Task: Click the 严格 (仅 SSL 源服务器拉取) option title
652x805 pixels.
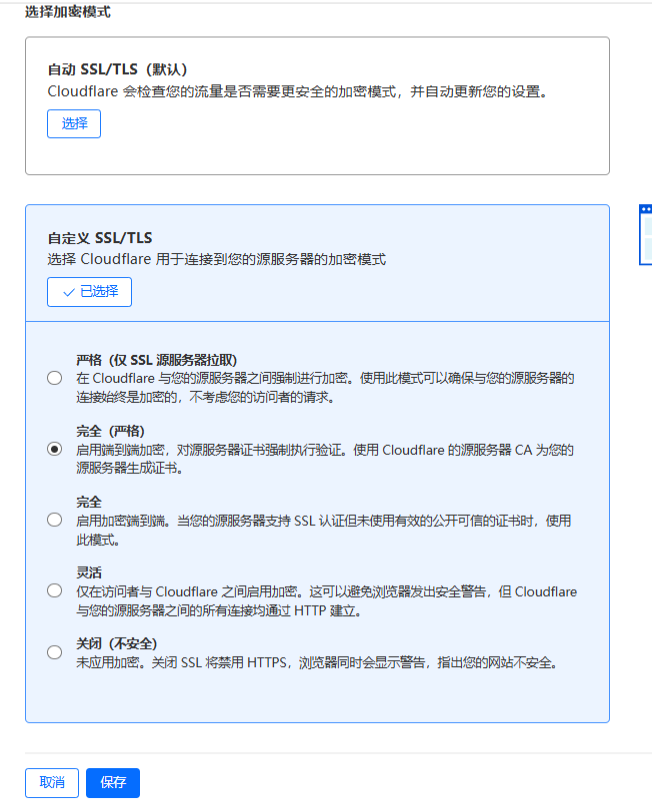Action: click(x=156, y=360)
